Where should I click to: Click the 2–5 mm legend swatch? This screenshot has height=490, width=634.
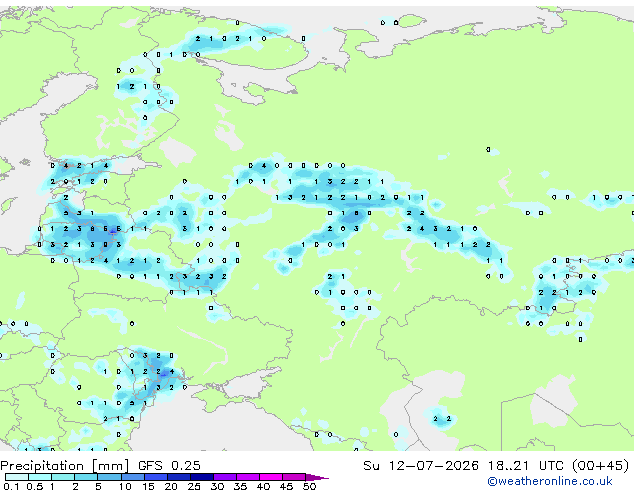coord(86,477)
